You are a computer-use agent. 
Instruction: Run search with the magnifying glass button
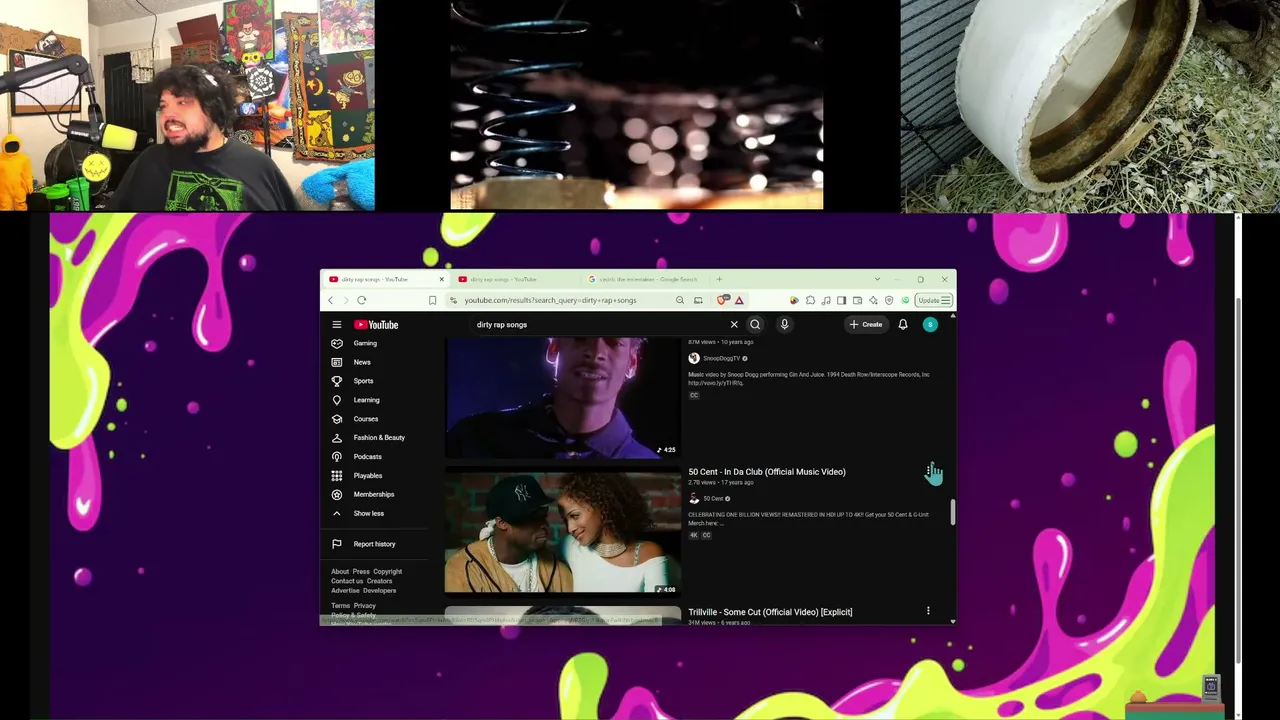pos(755,325)
